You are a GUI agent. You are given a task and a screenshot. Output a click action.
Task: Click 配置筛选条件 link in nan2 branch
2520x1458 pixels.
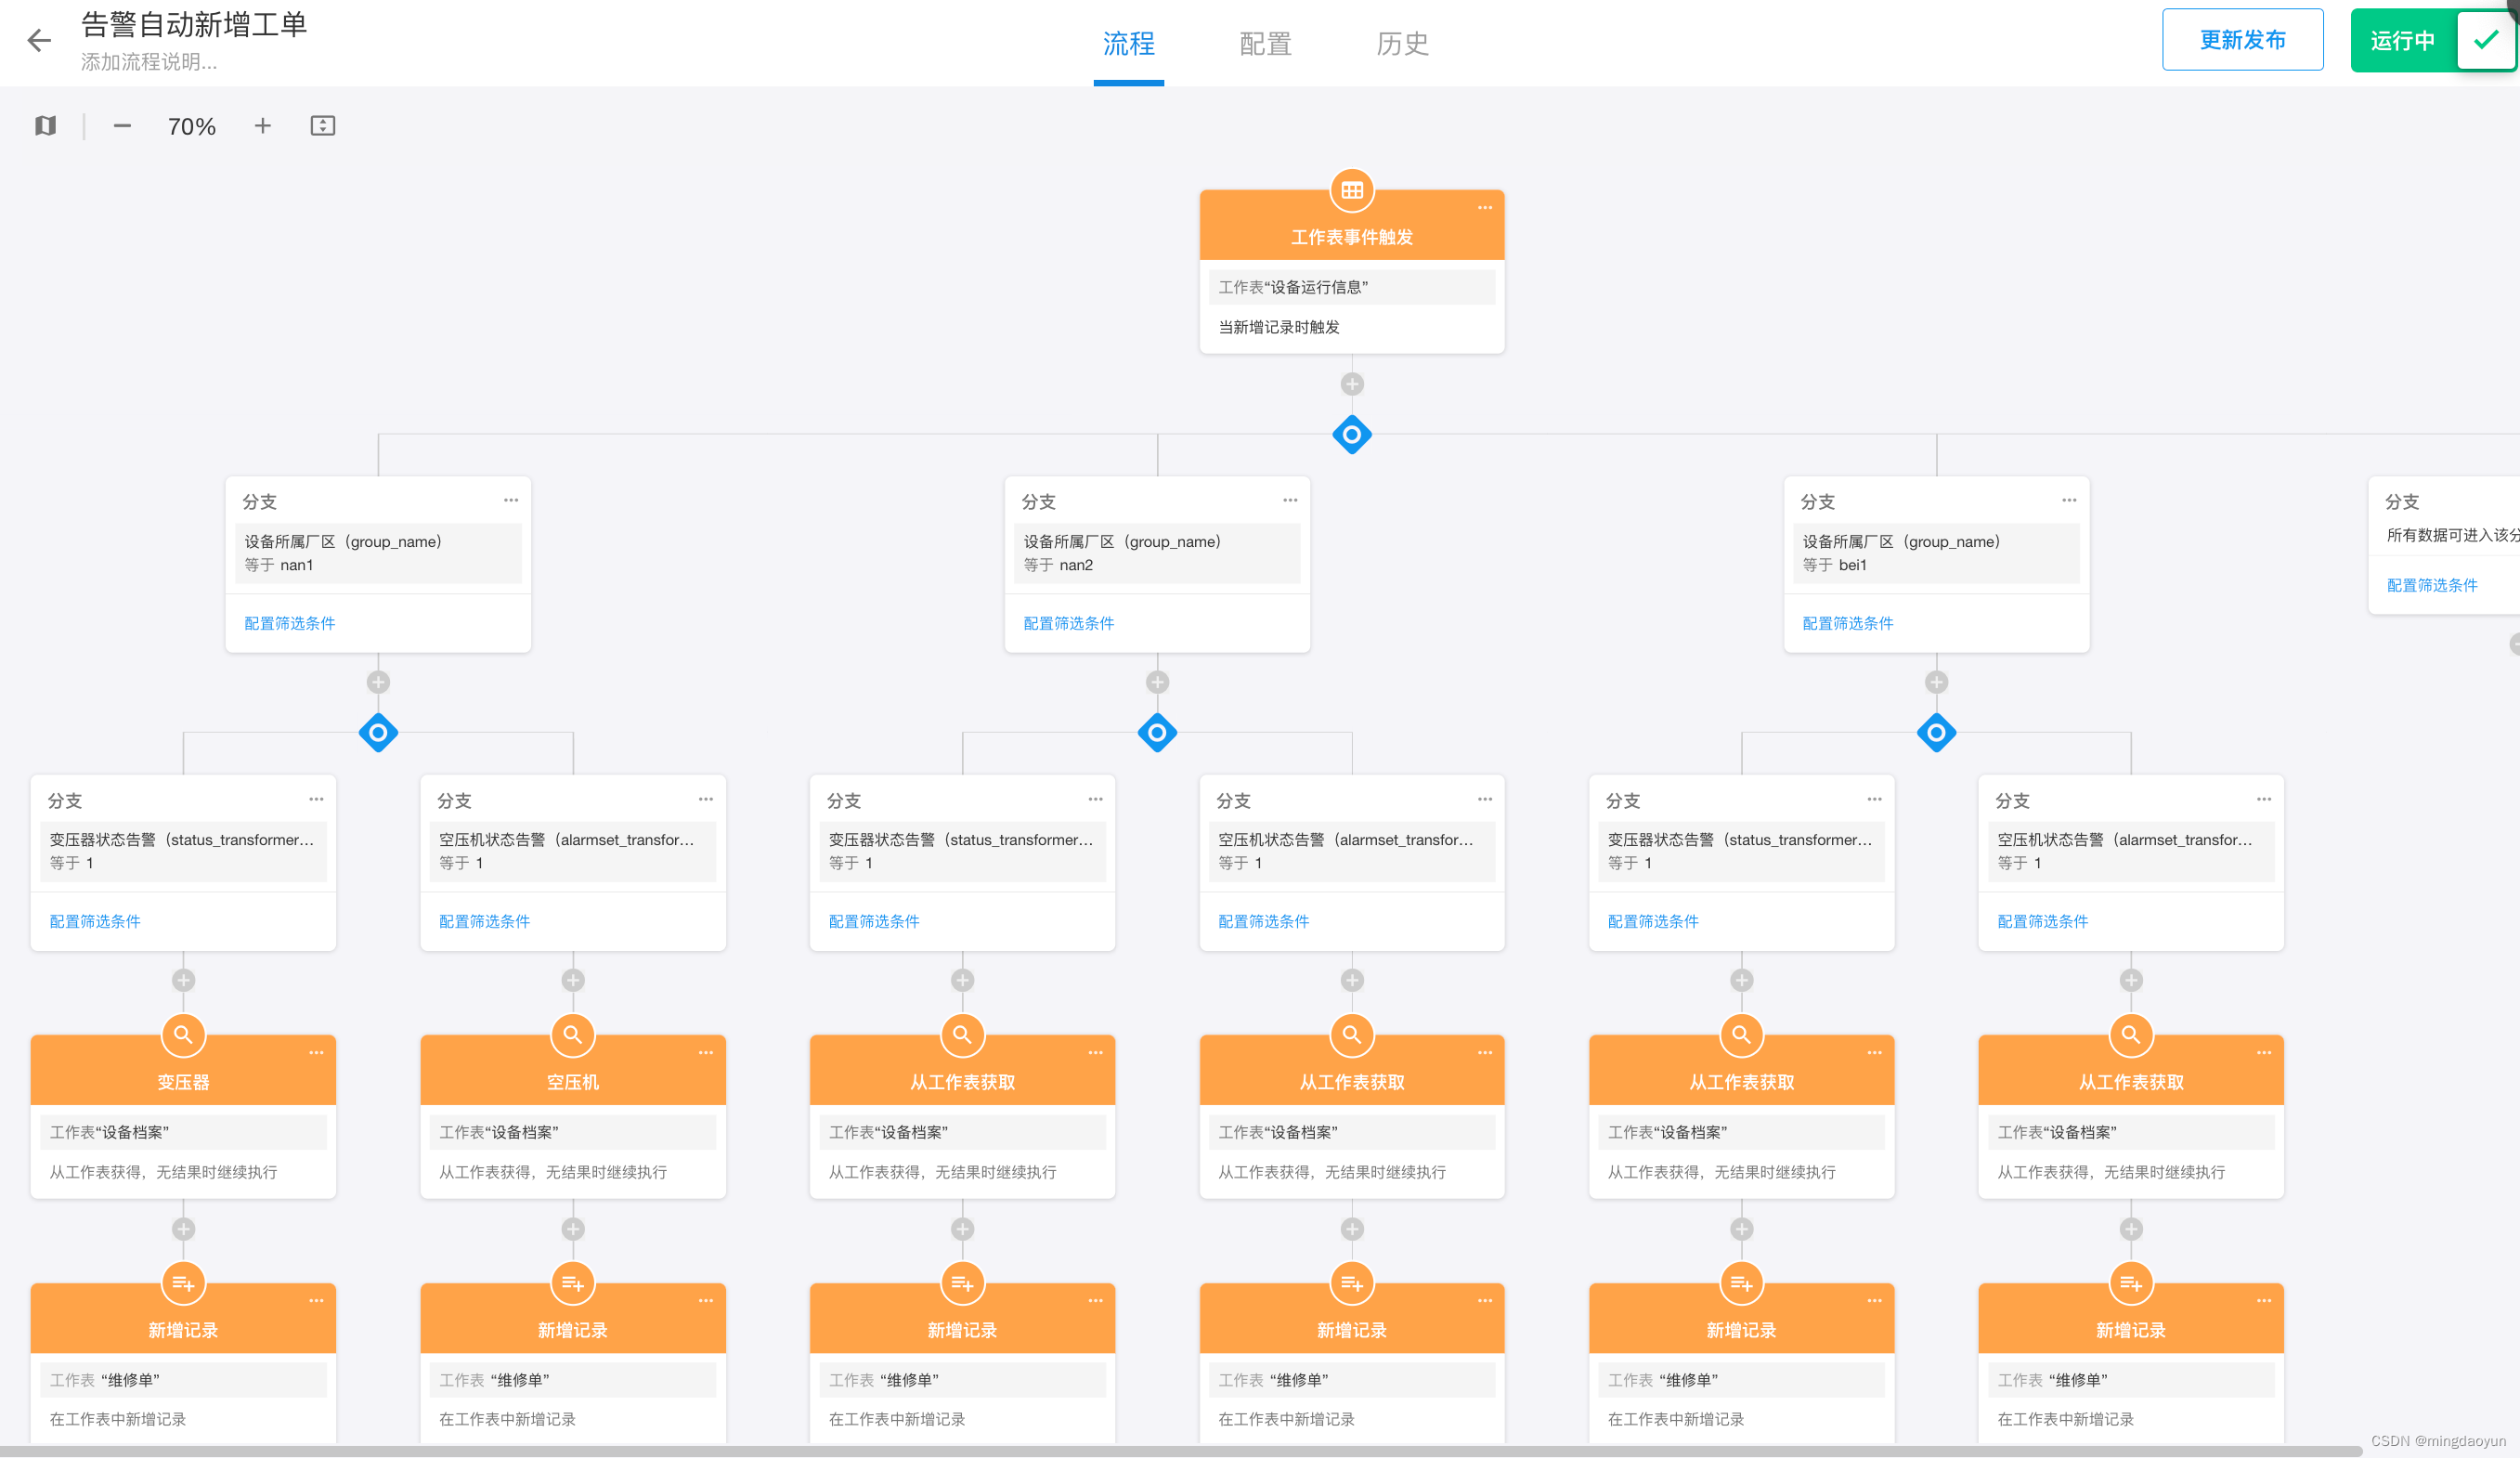1069,623
